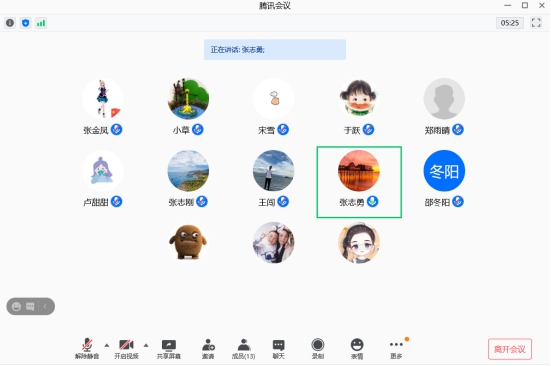
Task: Open the meeting info icon
Action: pos(10,23)
